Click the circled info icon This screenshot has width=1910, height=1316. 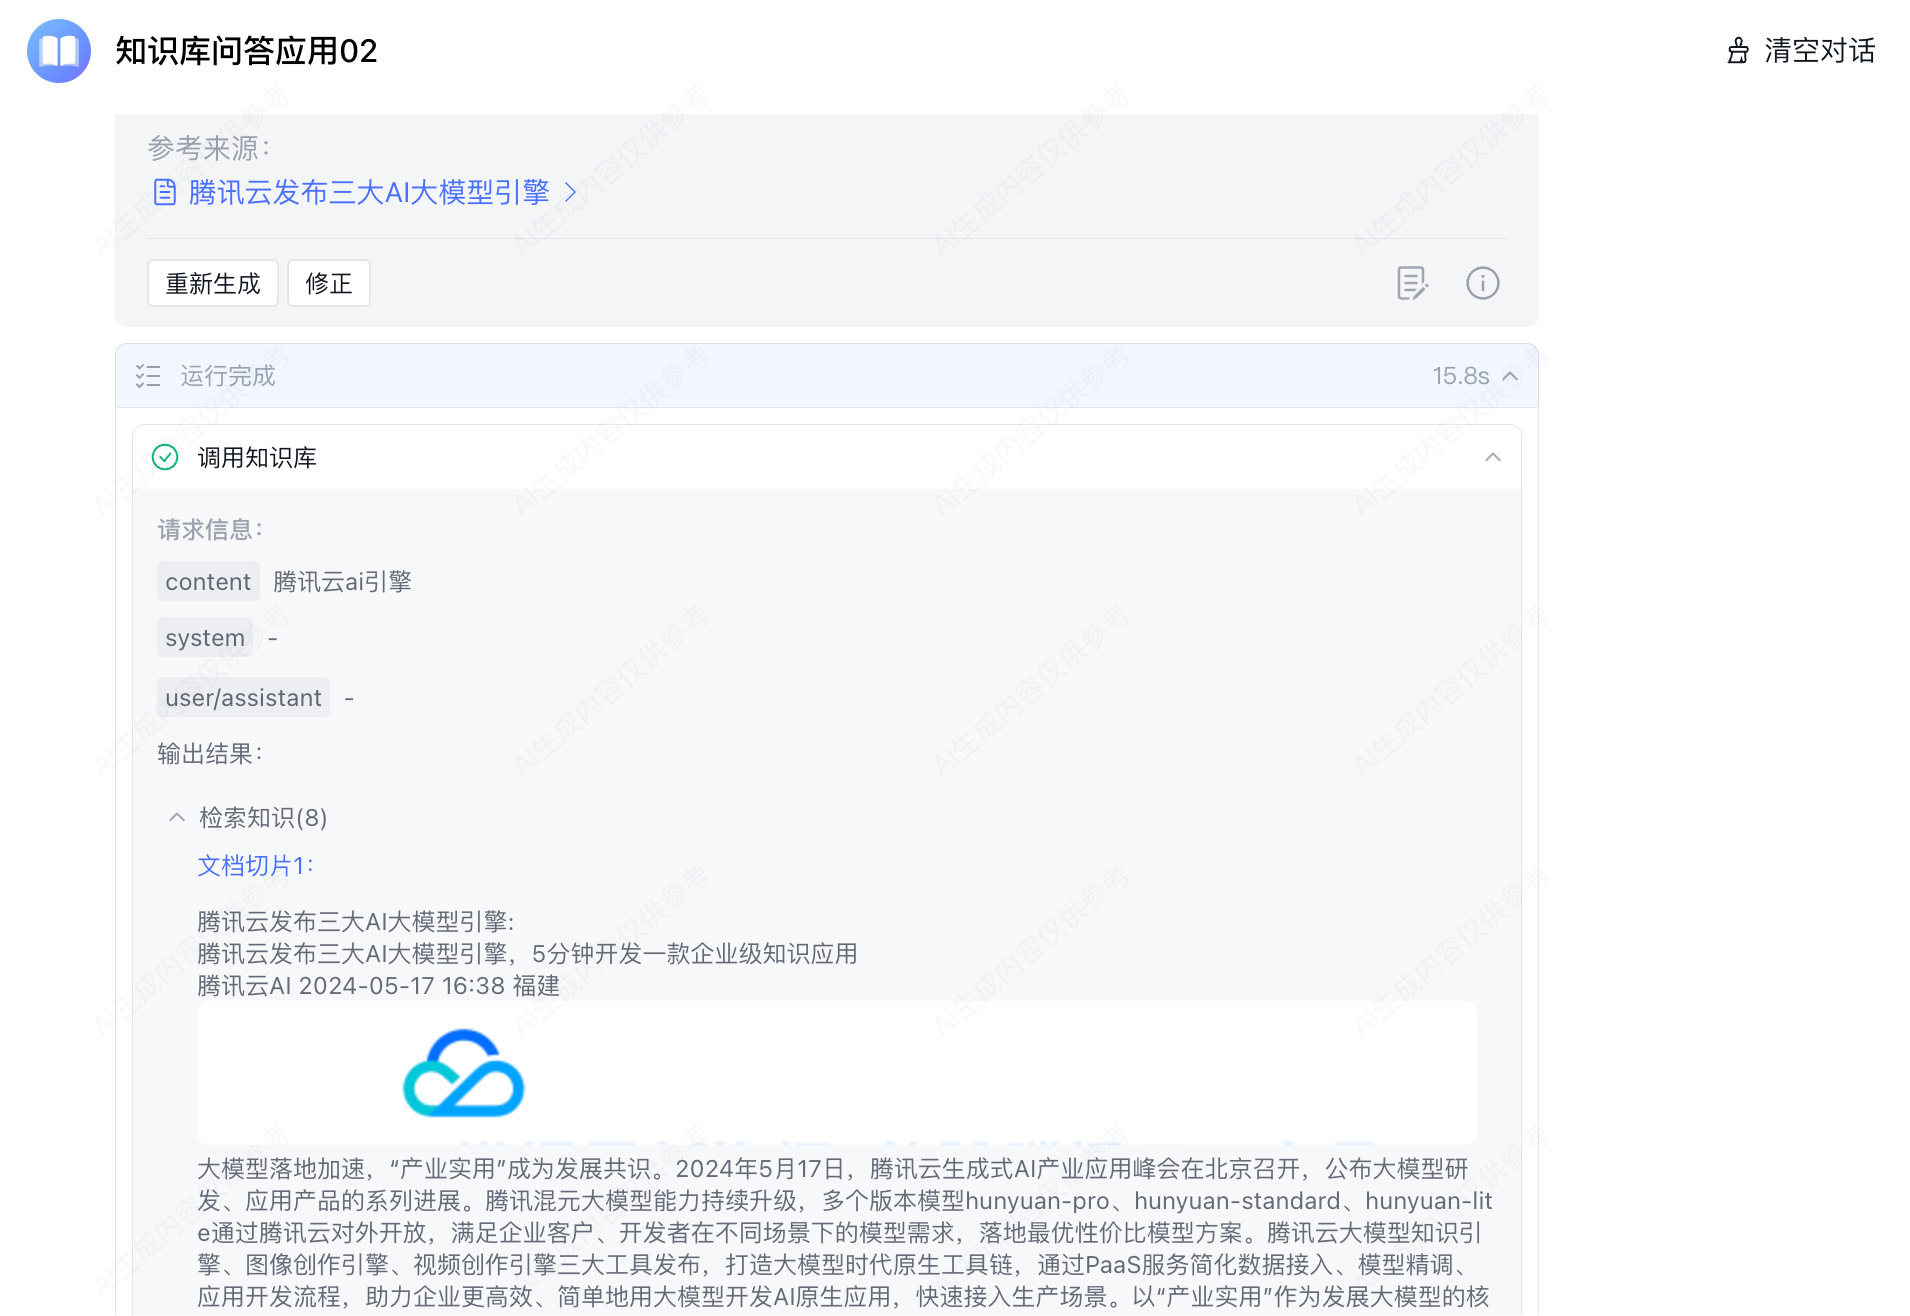pos(1482,283)
